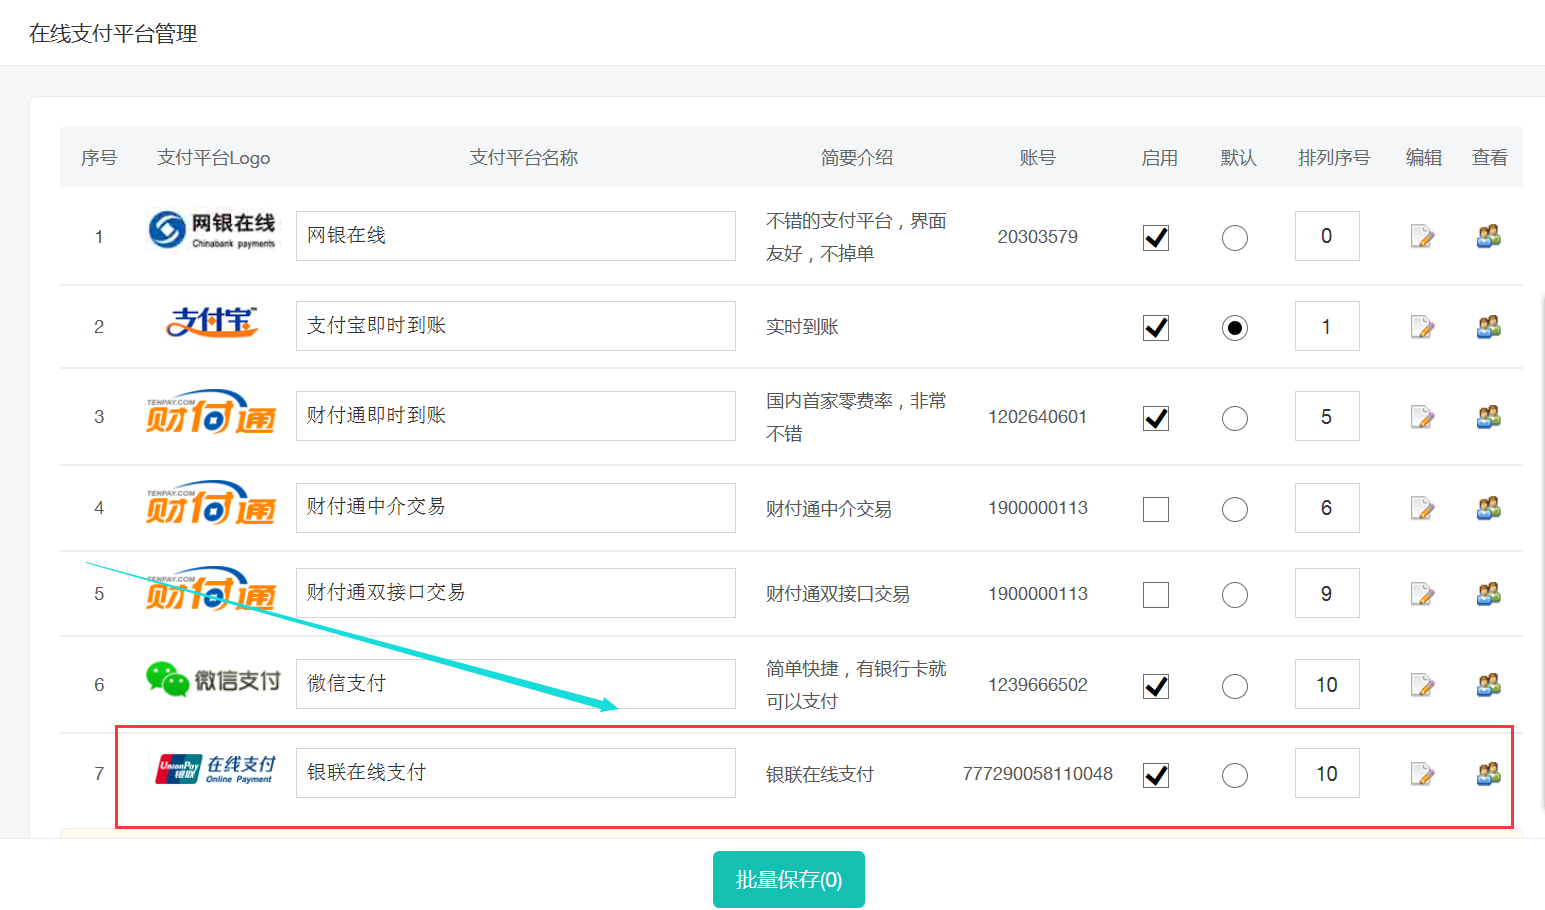
Task: Click the edit icon for 网银在线 row
Action: click(1422, 237)
